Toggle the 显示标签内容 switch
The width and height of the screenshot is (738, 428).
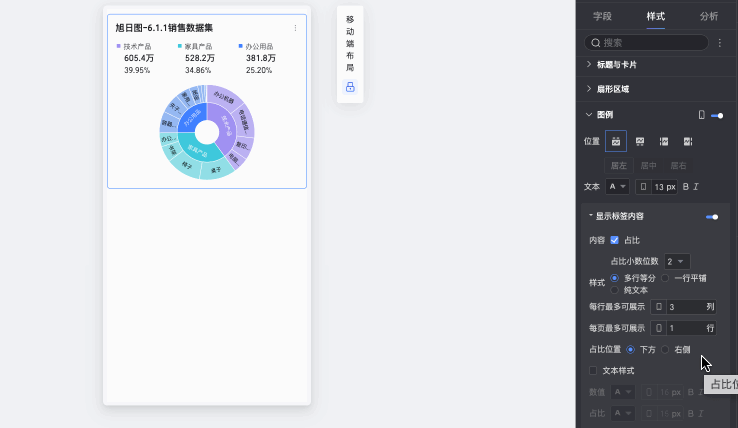712,217
